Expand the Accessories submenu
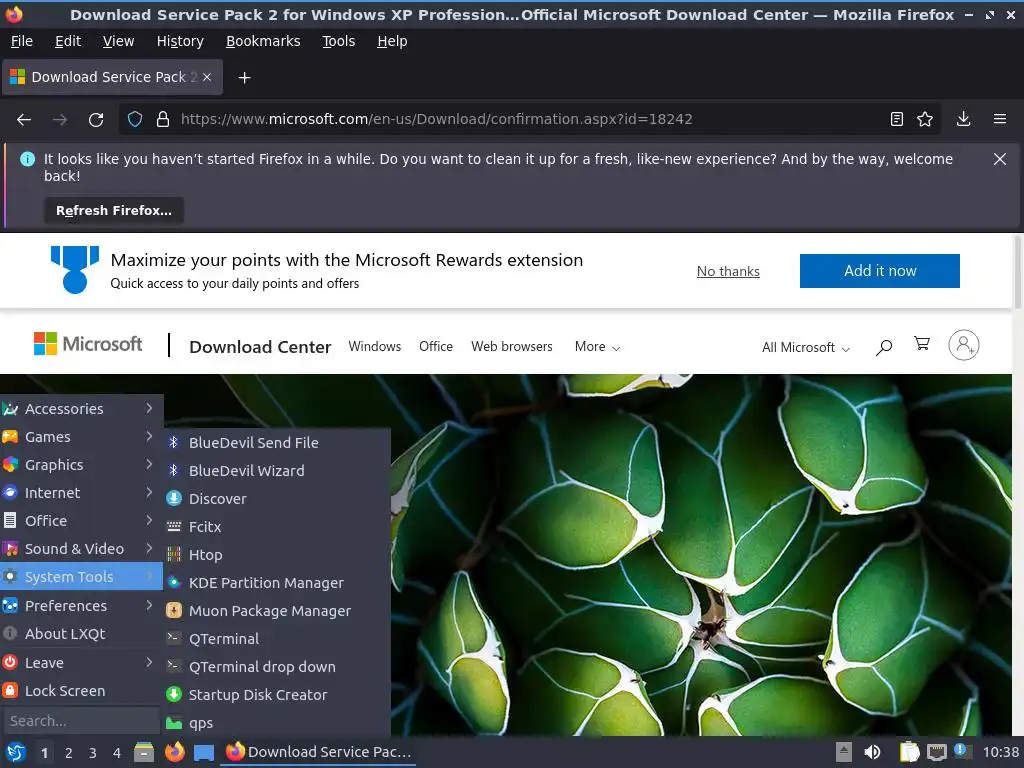 (81, 409)
